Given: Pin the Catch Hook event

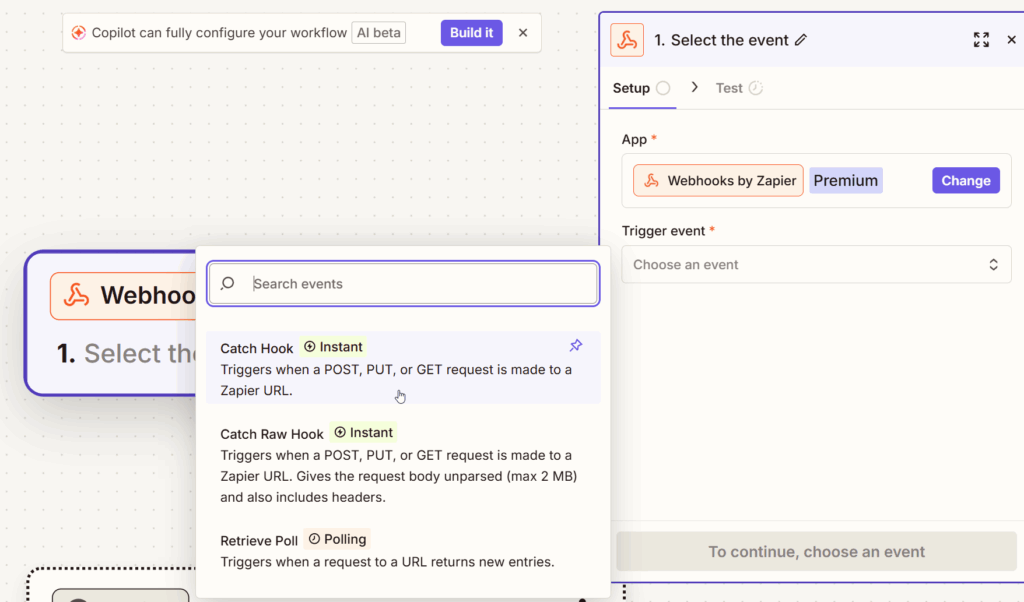Looking at the screenshot, I should tap(576, 345).
